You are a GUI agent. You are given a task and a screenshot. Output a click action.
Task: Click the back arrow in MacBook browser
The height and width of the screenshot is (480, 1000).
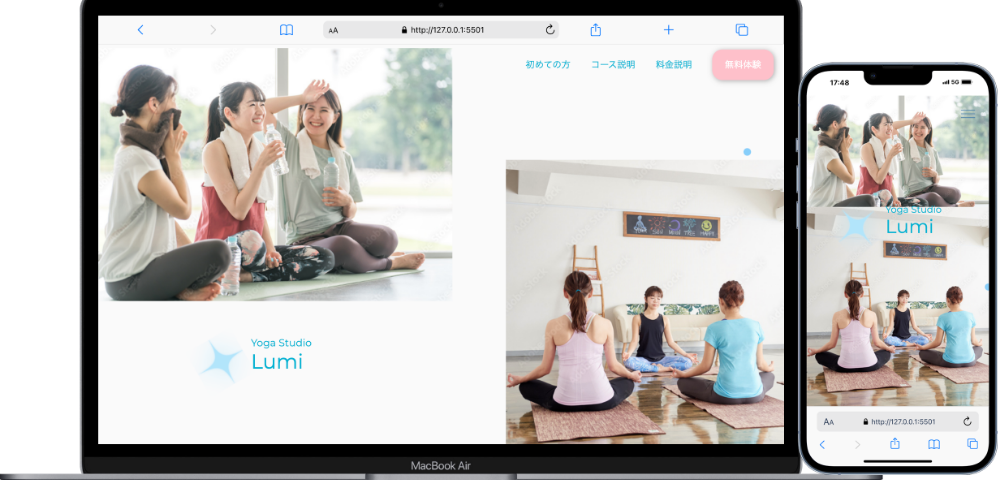click(140, 30)
